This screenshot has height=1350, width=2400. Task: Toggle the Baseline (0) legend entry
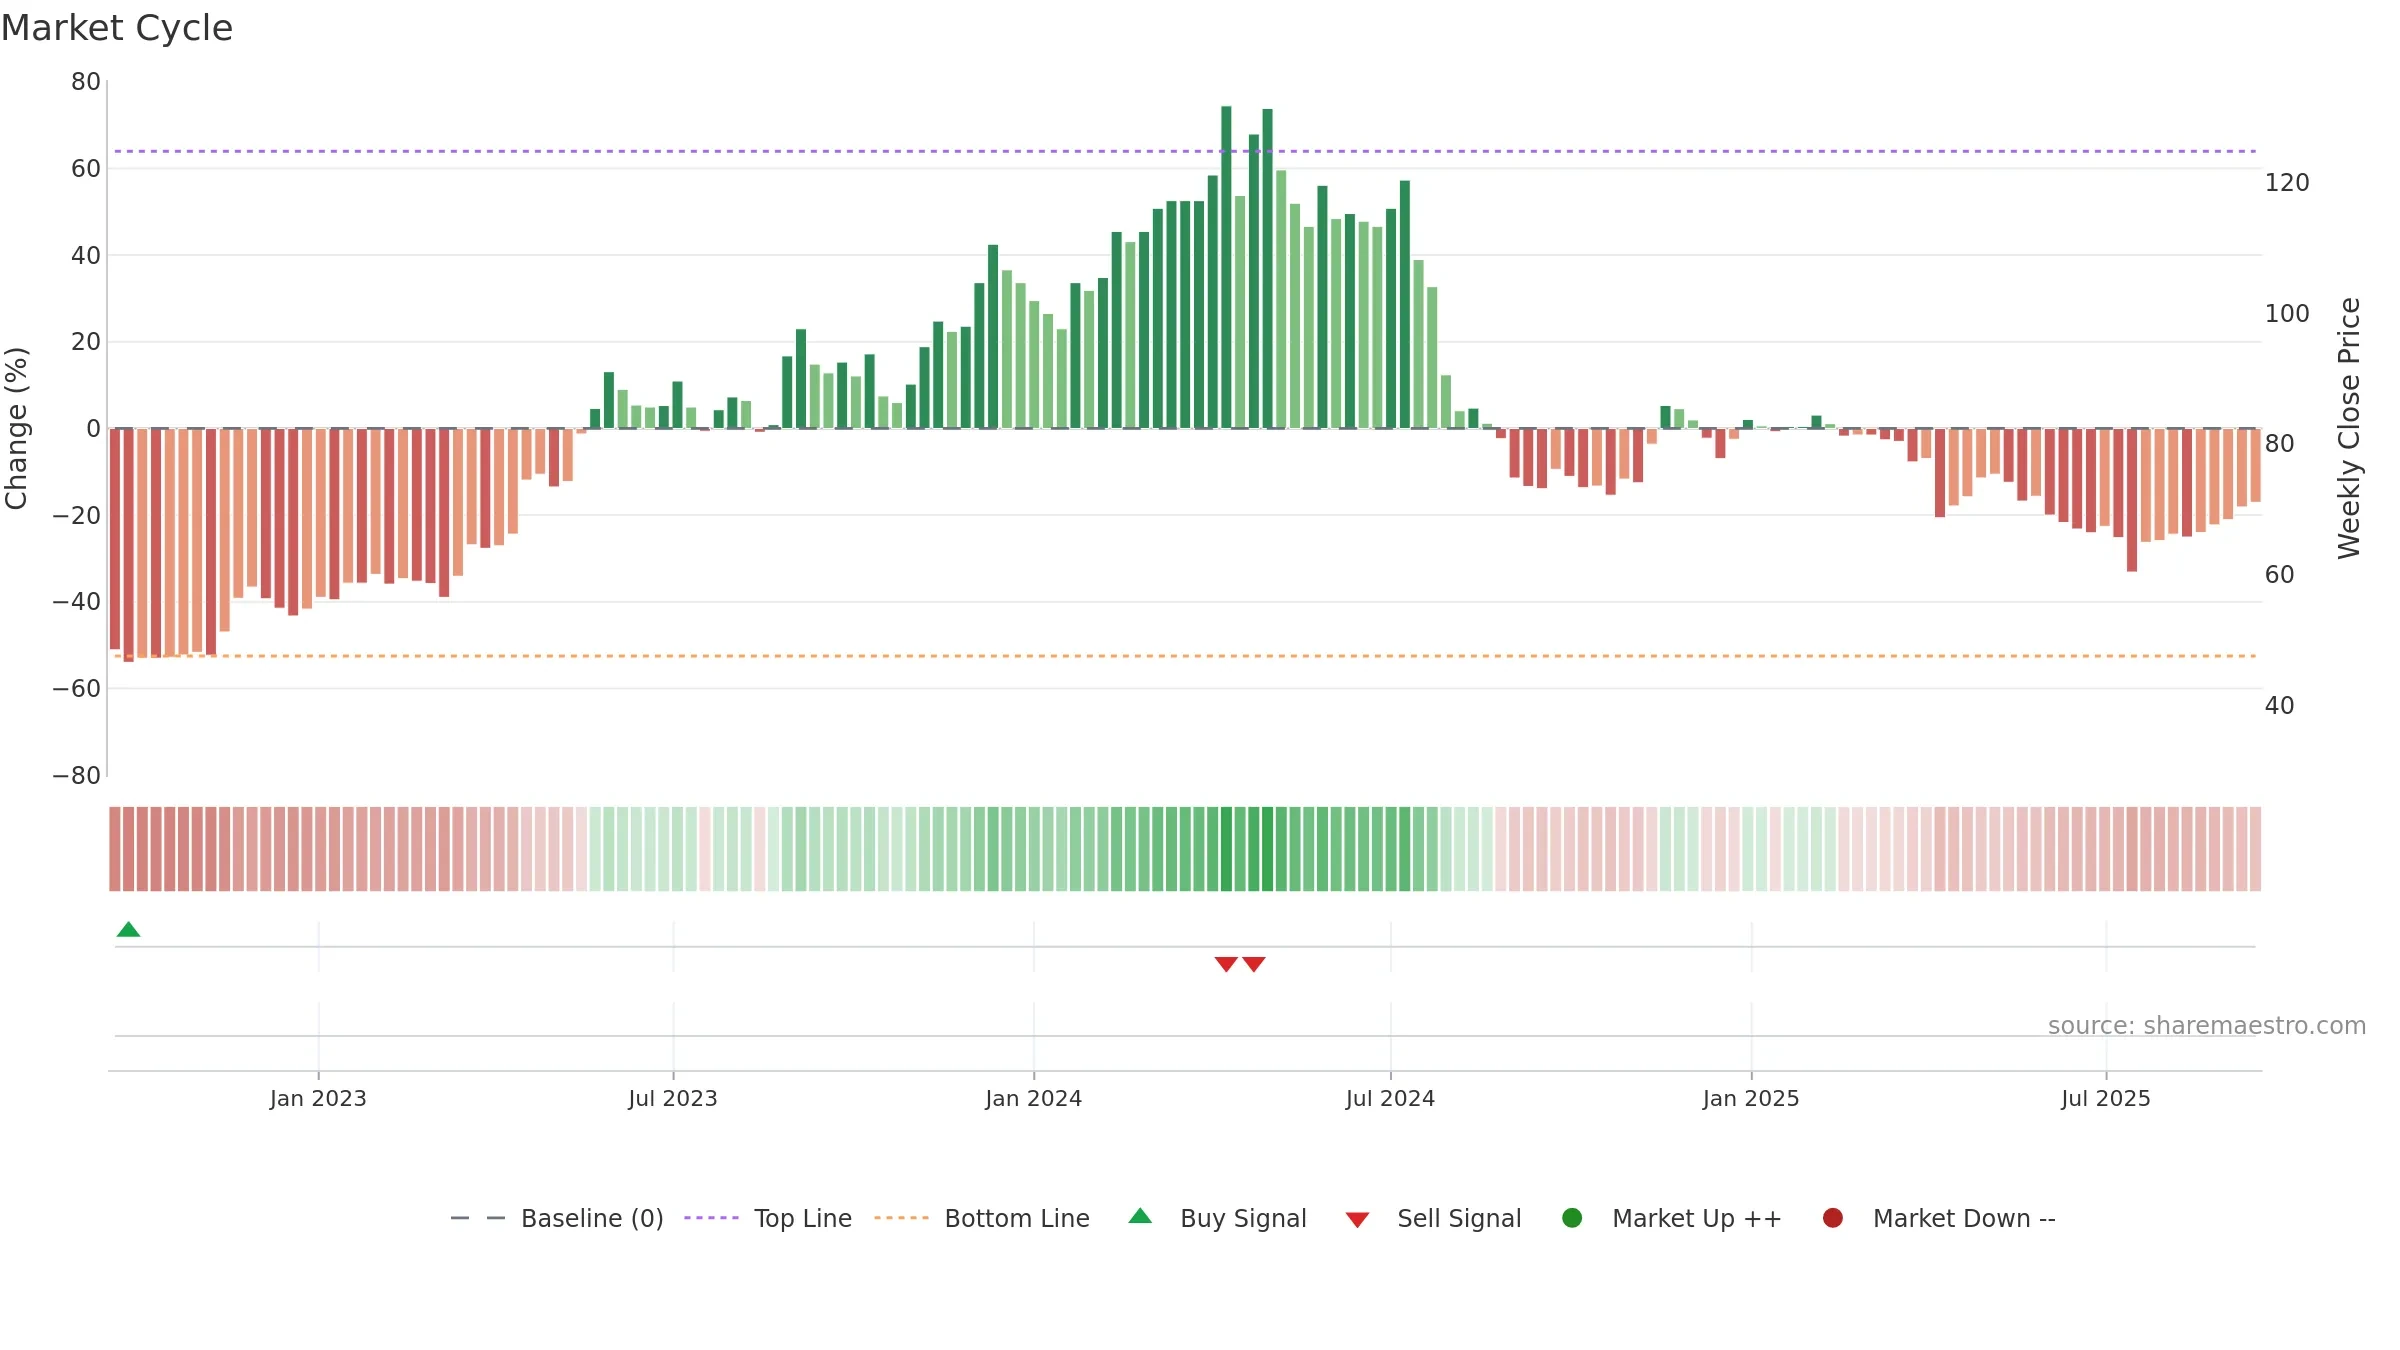[557, 1218]
